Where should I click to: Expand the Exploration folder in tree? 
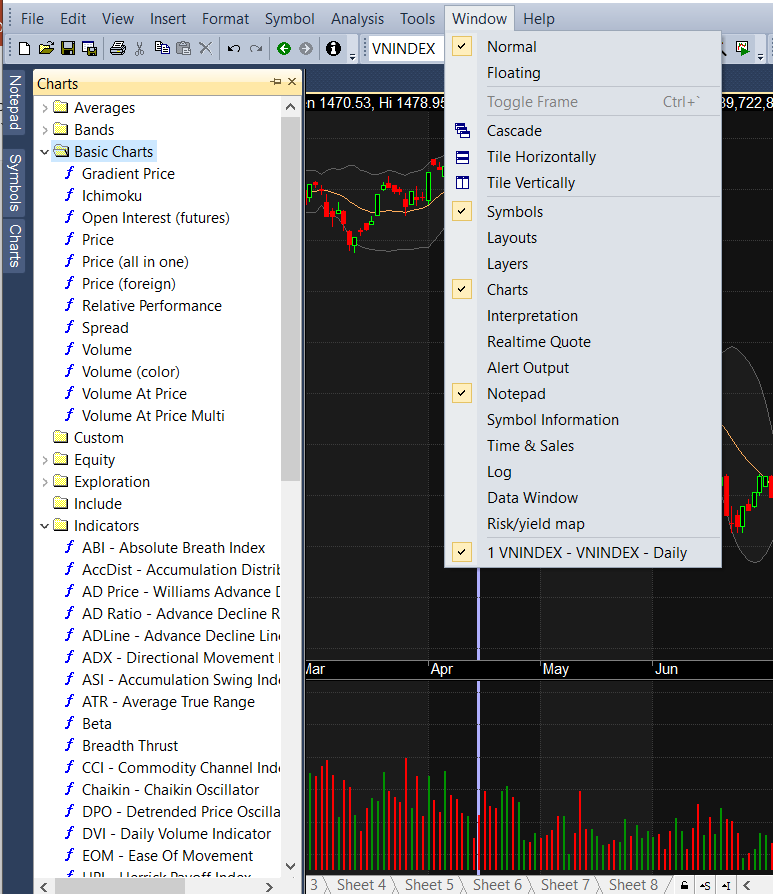coord(44,482)
